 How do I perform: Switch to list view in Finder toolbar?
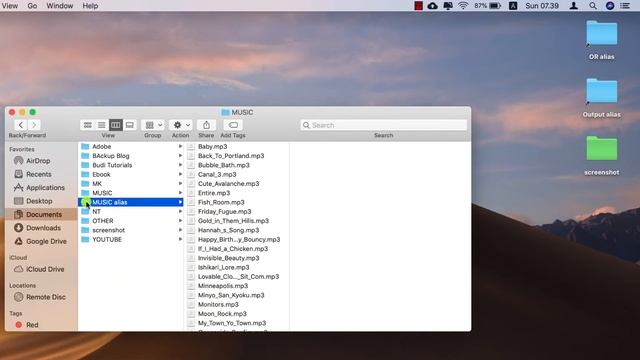click(x=102, y=125)
